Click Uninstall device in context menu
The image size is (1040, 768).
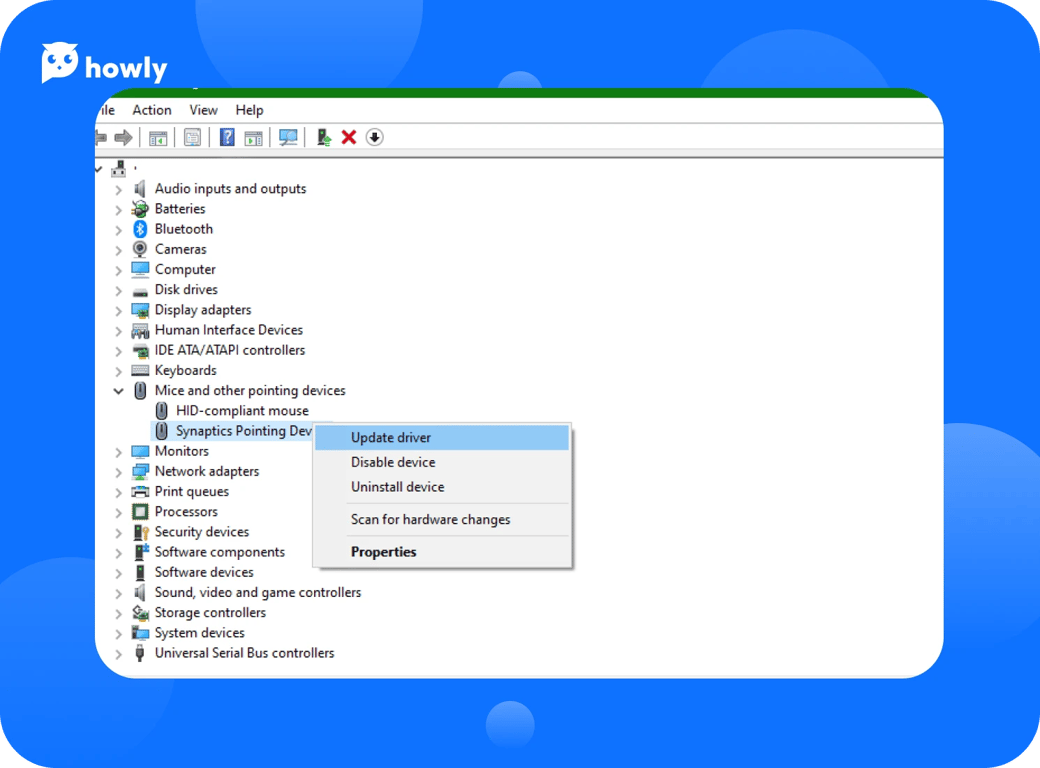[397, 487]
